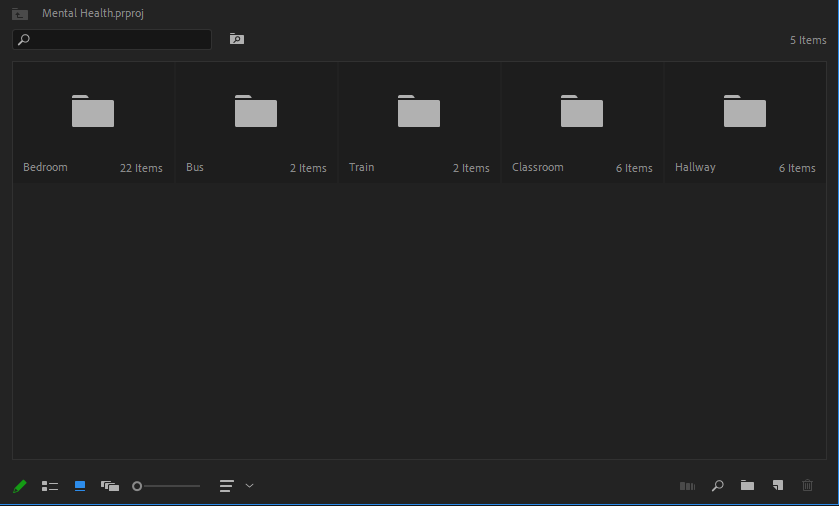Open the Classroom bin folder

click(582, 111)
